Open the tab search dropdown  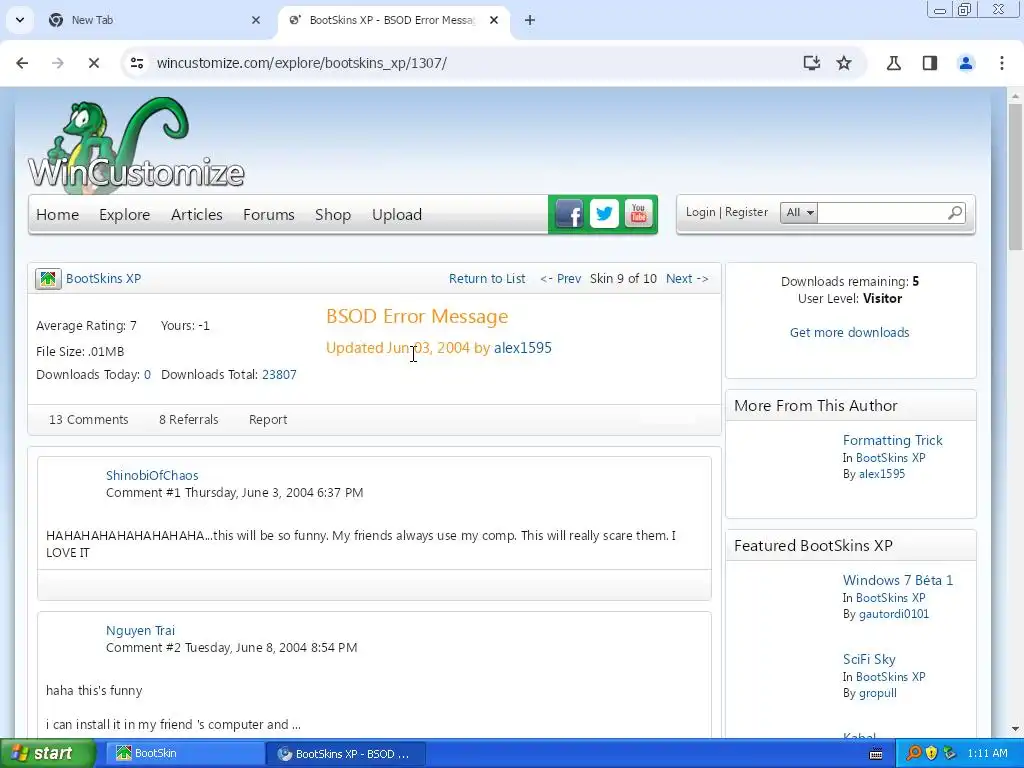pos(20,20)
